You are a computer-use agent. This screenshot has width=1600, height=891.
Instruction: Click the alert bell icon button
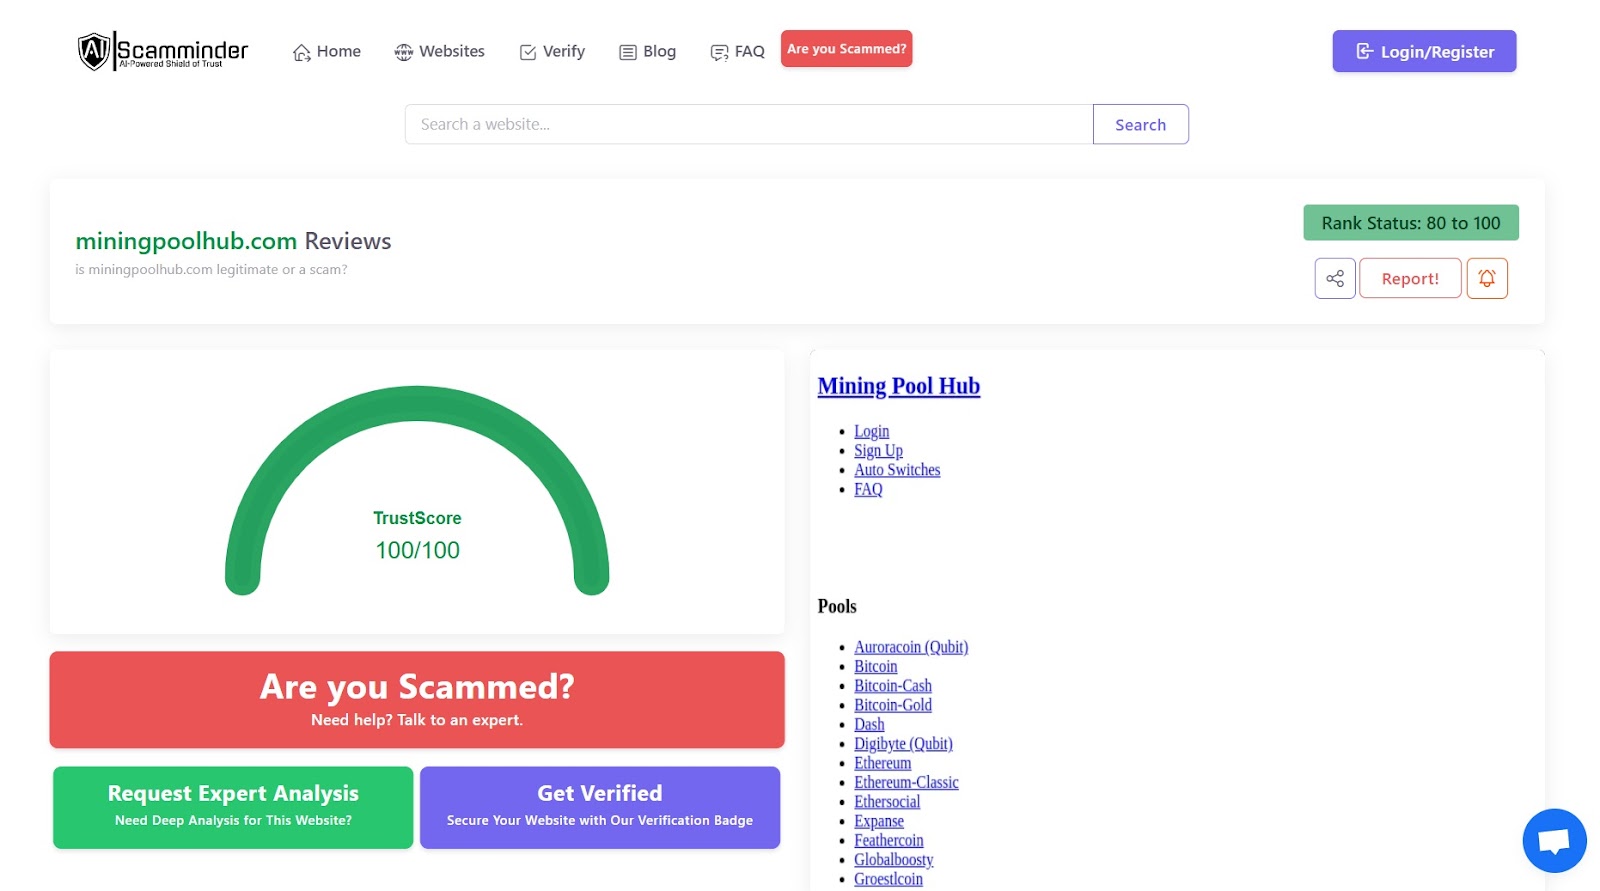click(x=1487, y=278)
